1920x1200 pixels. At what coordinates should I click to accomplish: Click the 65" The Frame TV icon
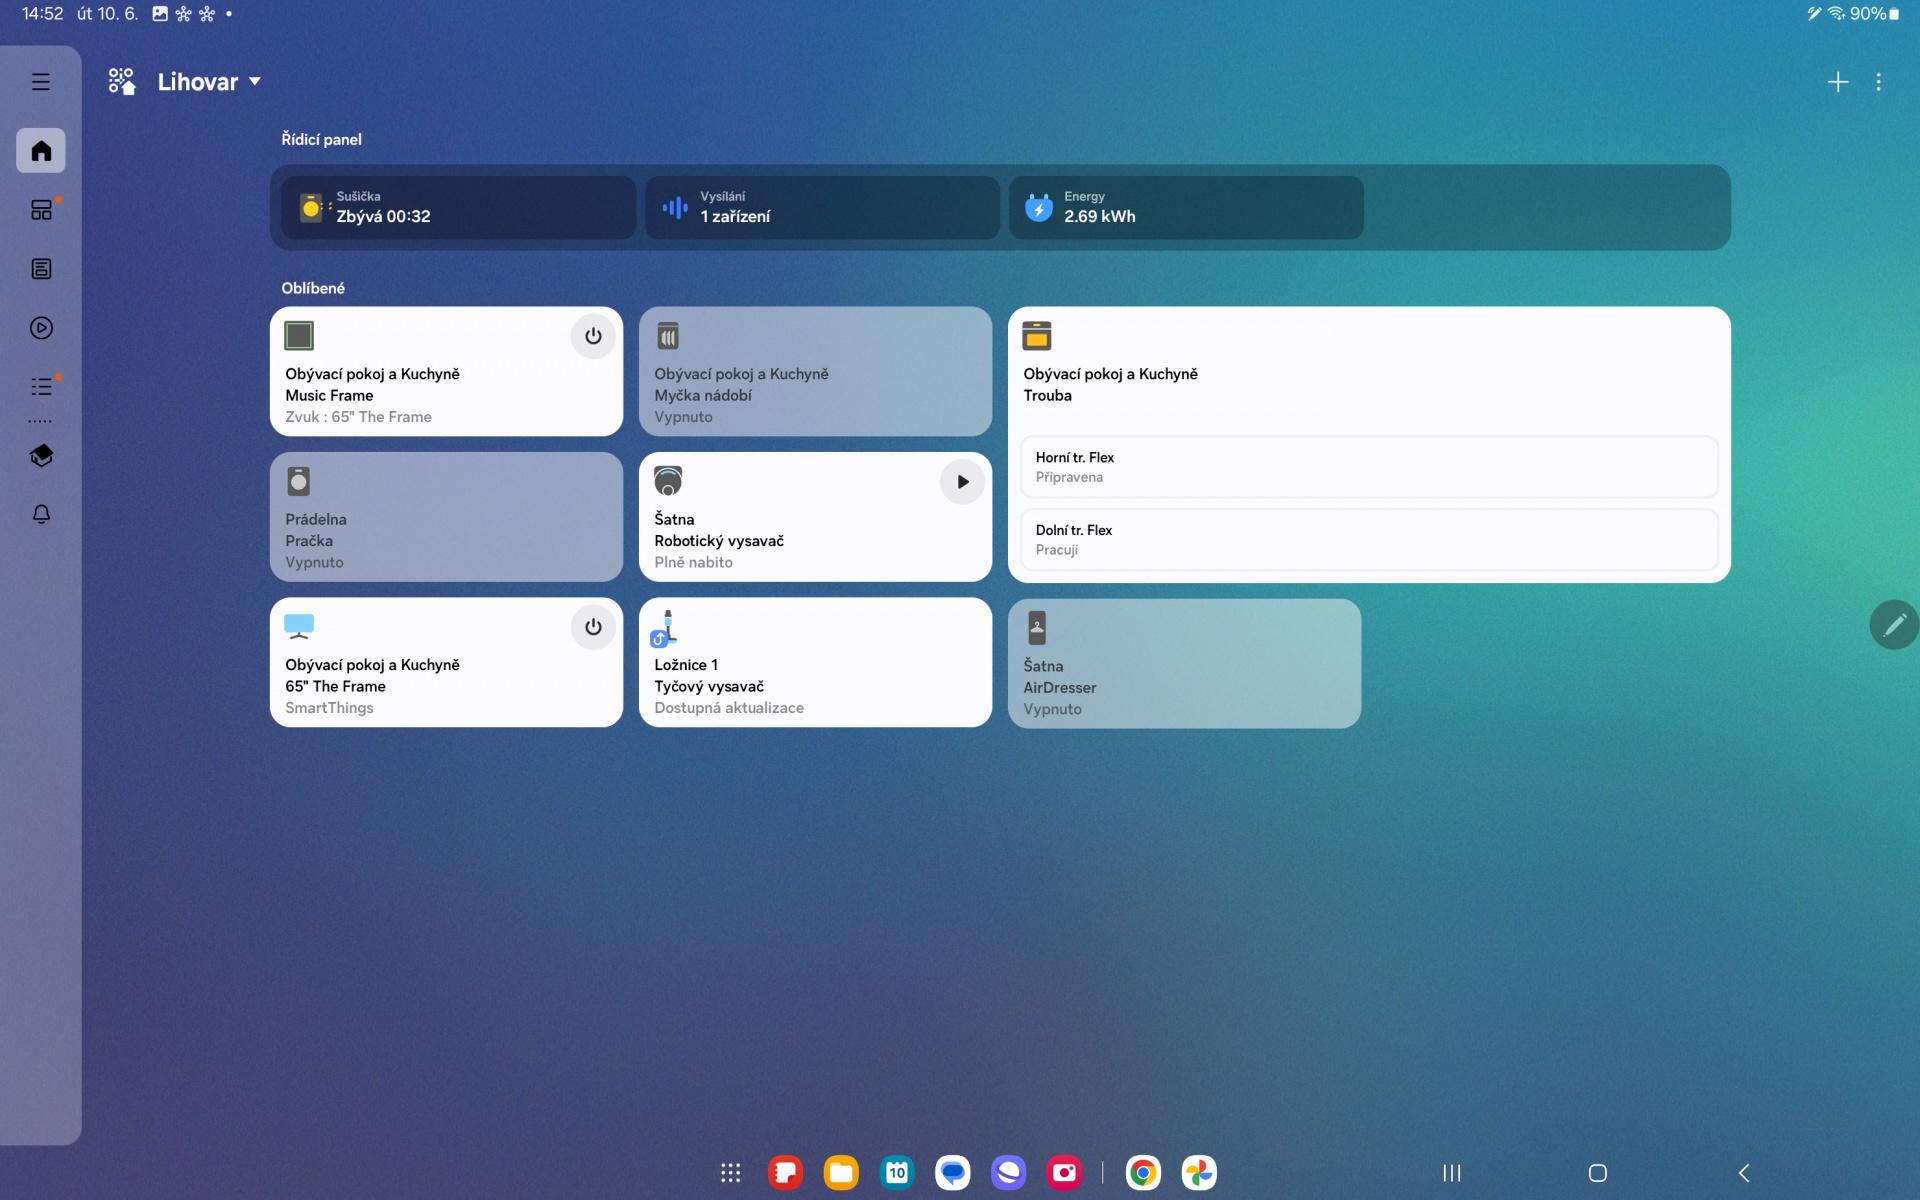pos(299,627)
